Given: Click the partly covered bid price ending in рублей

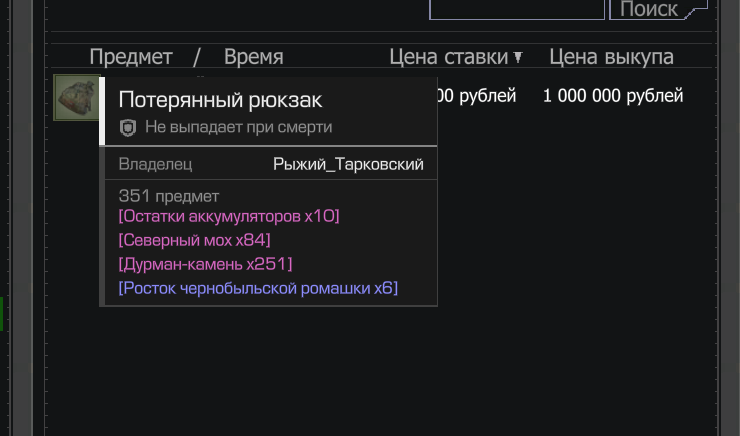Looking at the screenshot, I should [477, 96].
